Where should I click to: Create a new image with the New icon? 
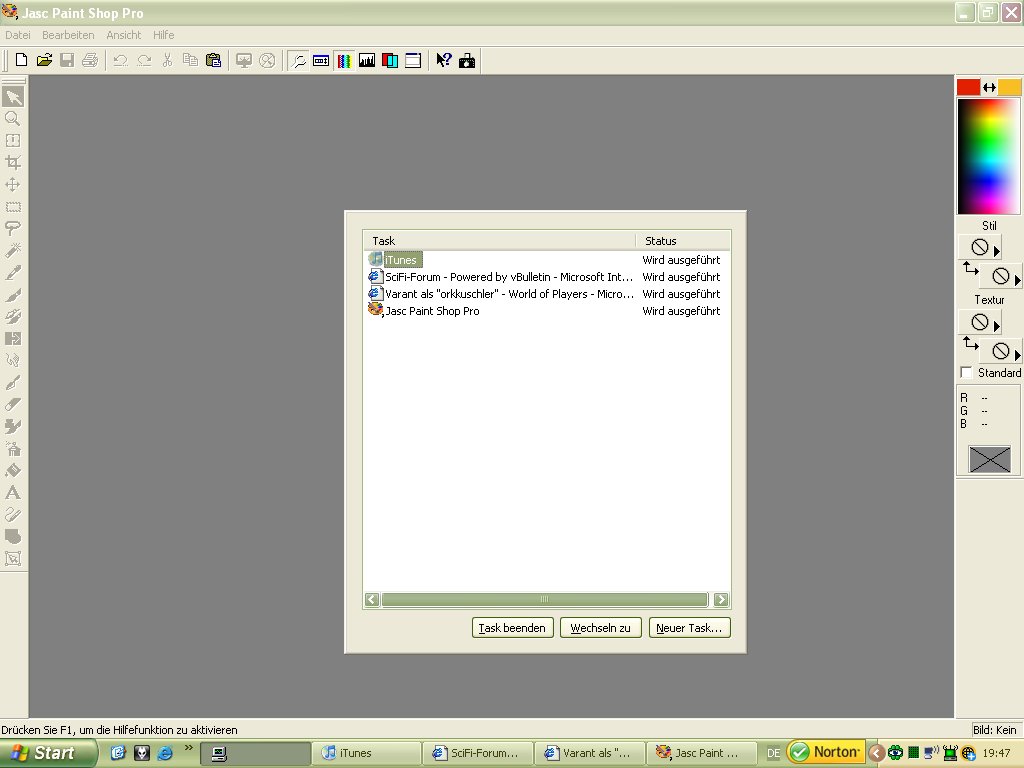point(21,61)
